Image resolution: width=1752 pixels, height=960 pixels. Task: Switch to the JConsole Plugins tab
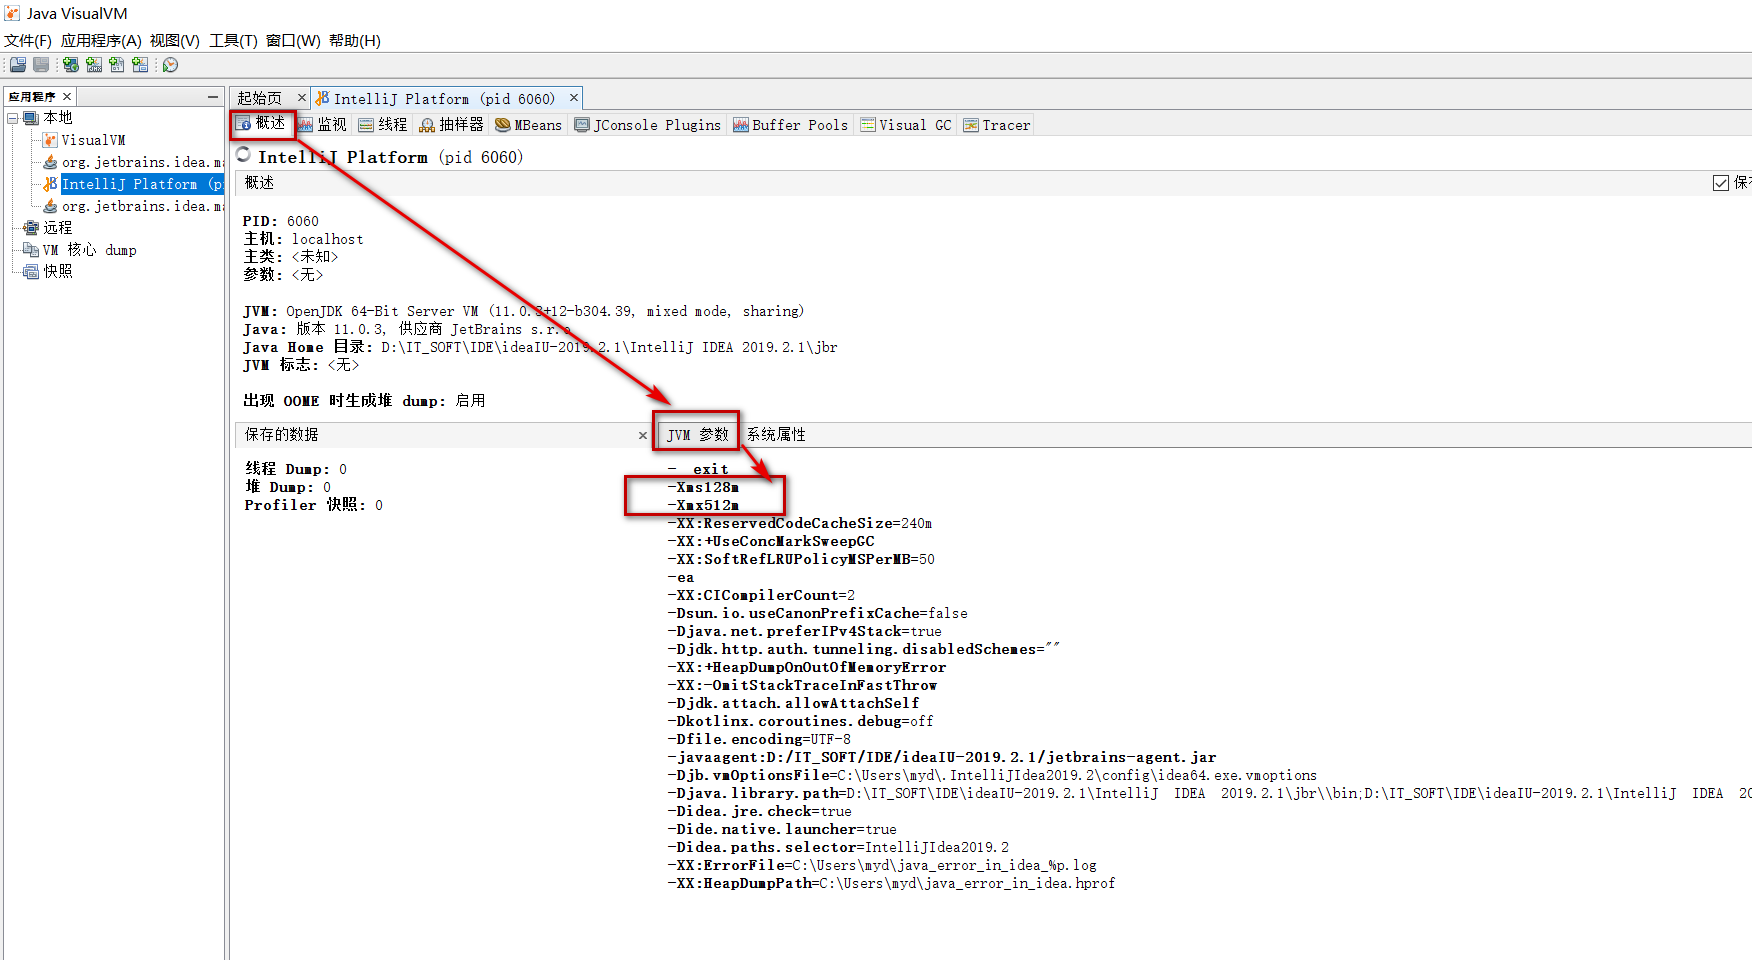tap(647, 125)
